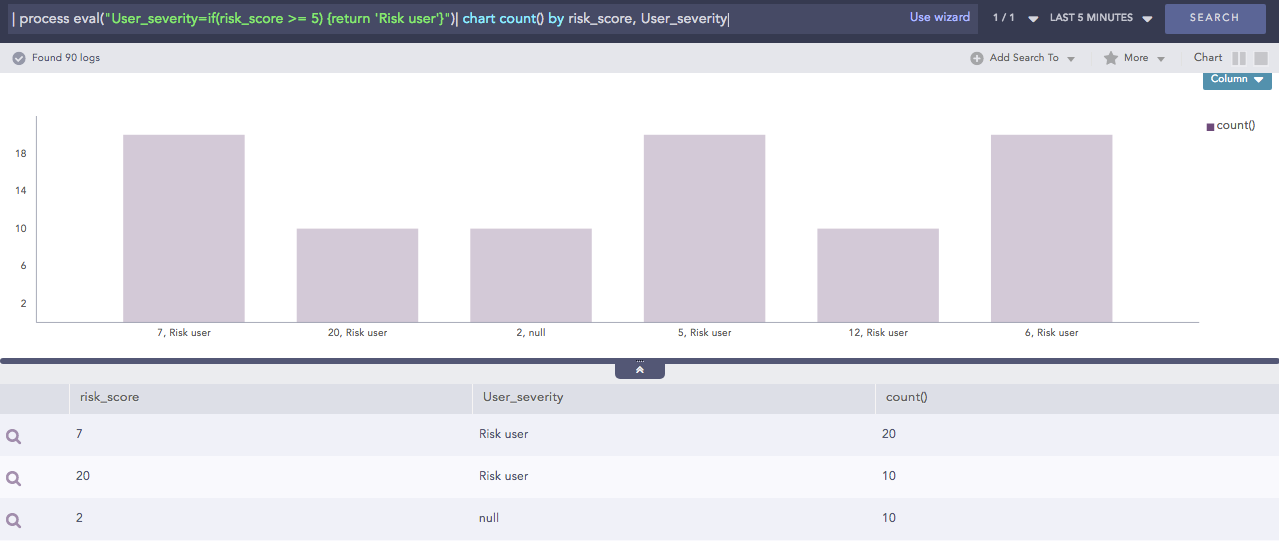1279x541 pixels.
Task: Switch to the single-pane full chart layout icon
Action: 1261,58
